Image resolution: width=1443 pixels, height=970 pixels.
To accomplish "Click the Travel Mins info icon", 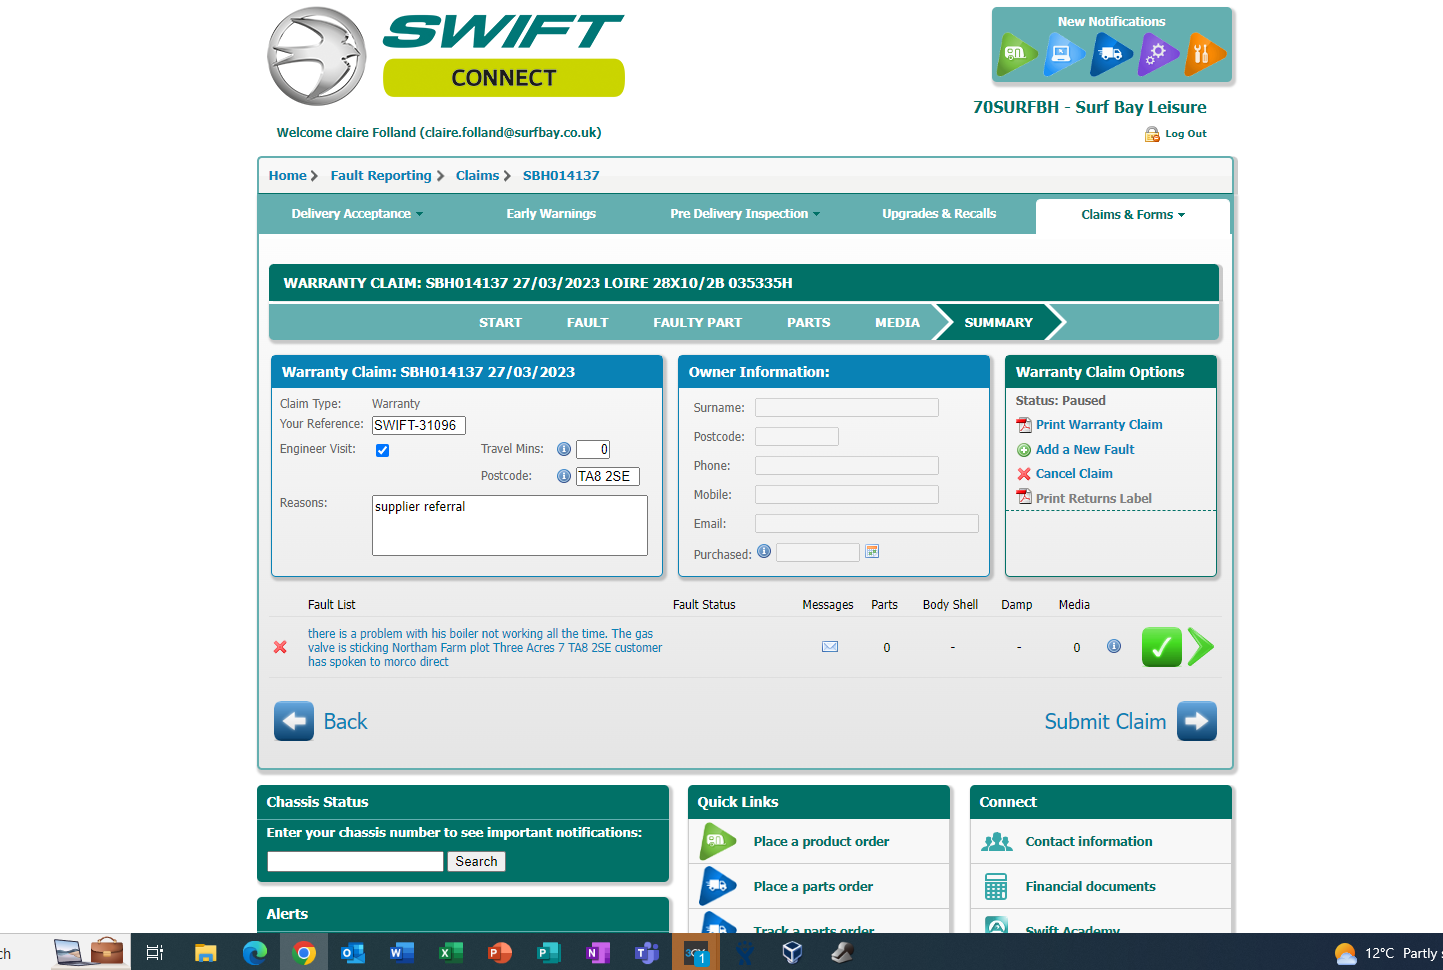I will [x=564, y=449].
